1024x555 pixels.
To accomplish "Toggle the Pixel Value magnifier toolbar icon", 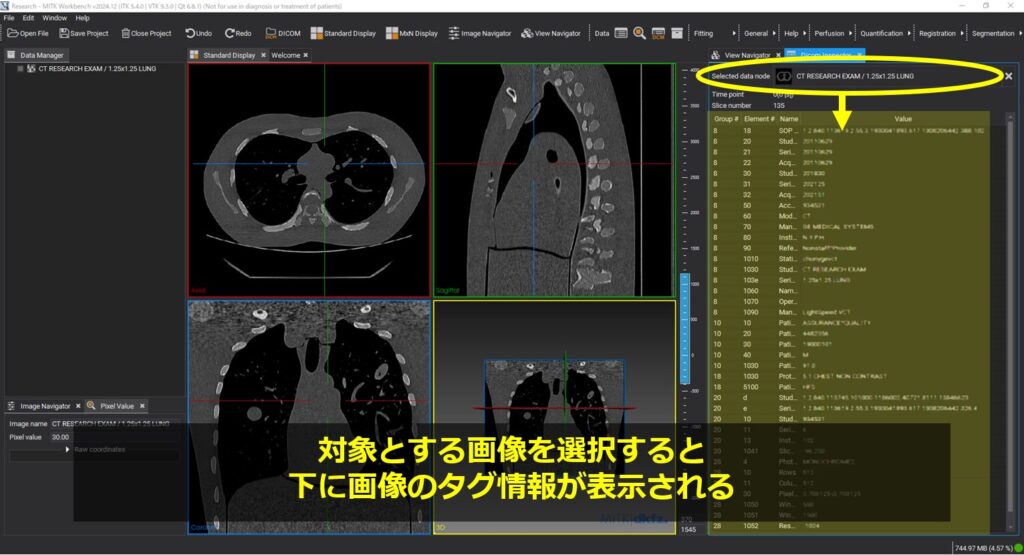I will pos(639,33).
